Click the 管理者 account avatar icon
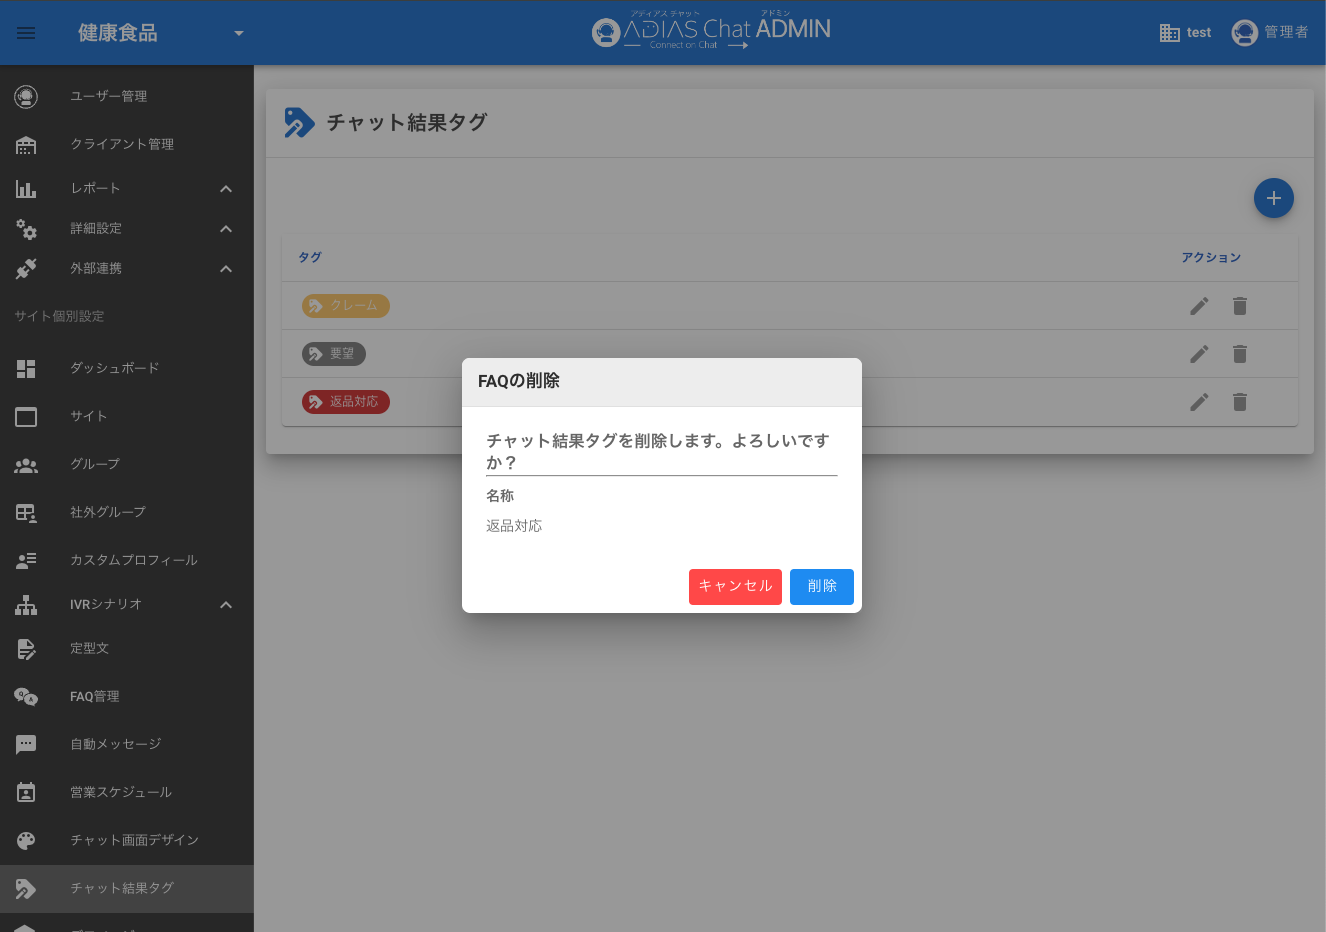The width and height of the screenshot is (1326, 932). click(1244, 33)
